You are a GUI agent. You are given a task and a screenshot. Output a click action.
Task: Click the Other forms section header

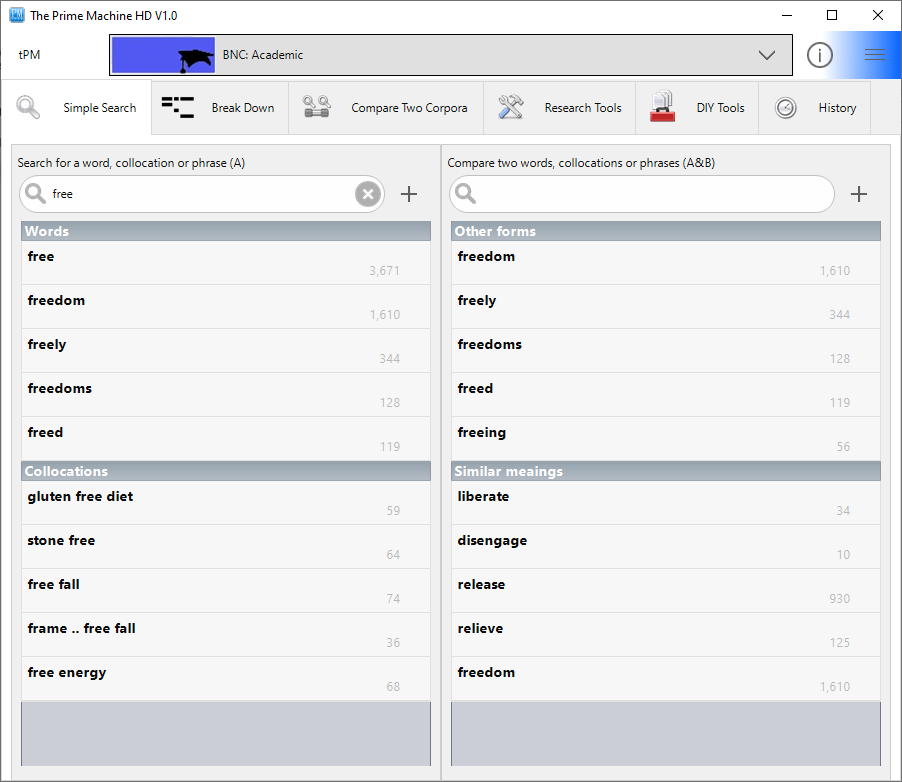click(666, 231)
